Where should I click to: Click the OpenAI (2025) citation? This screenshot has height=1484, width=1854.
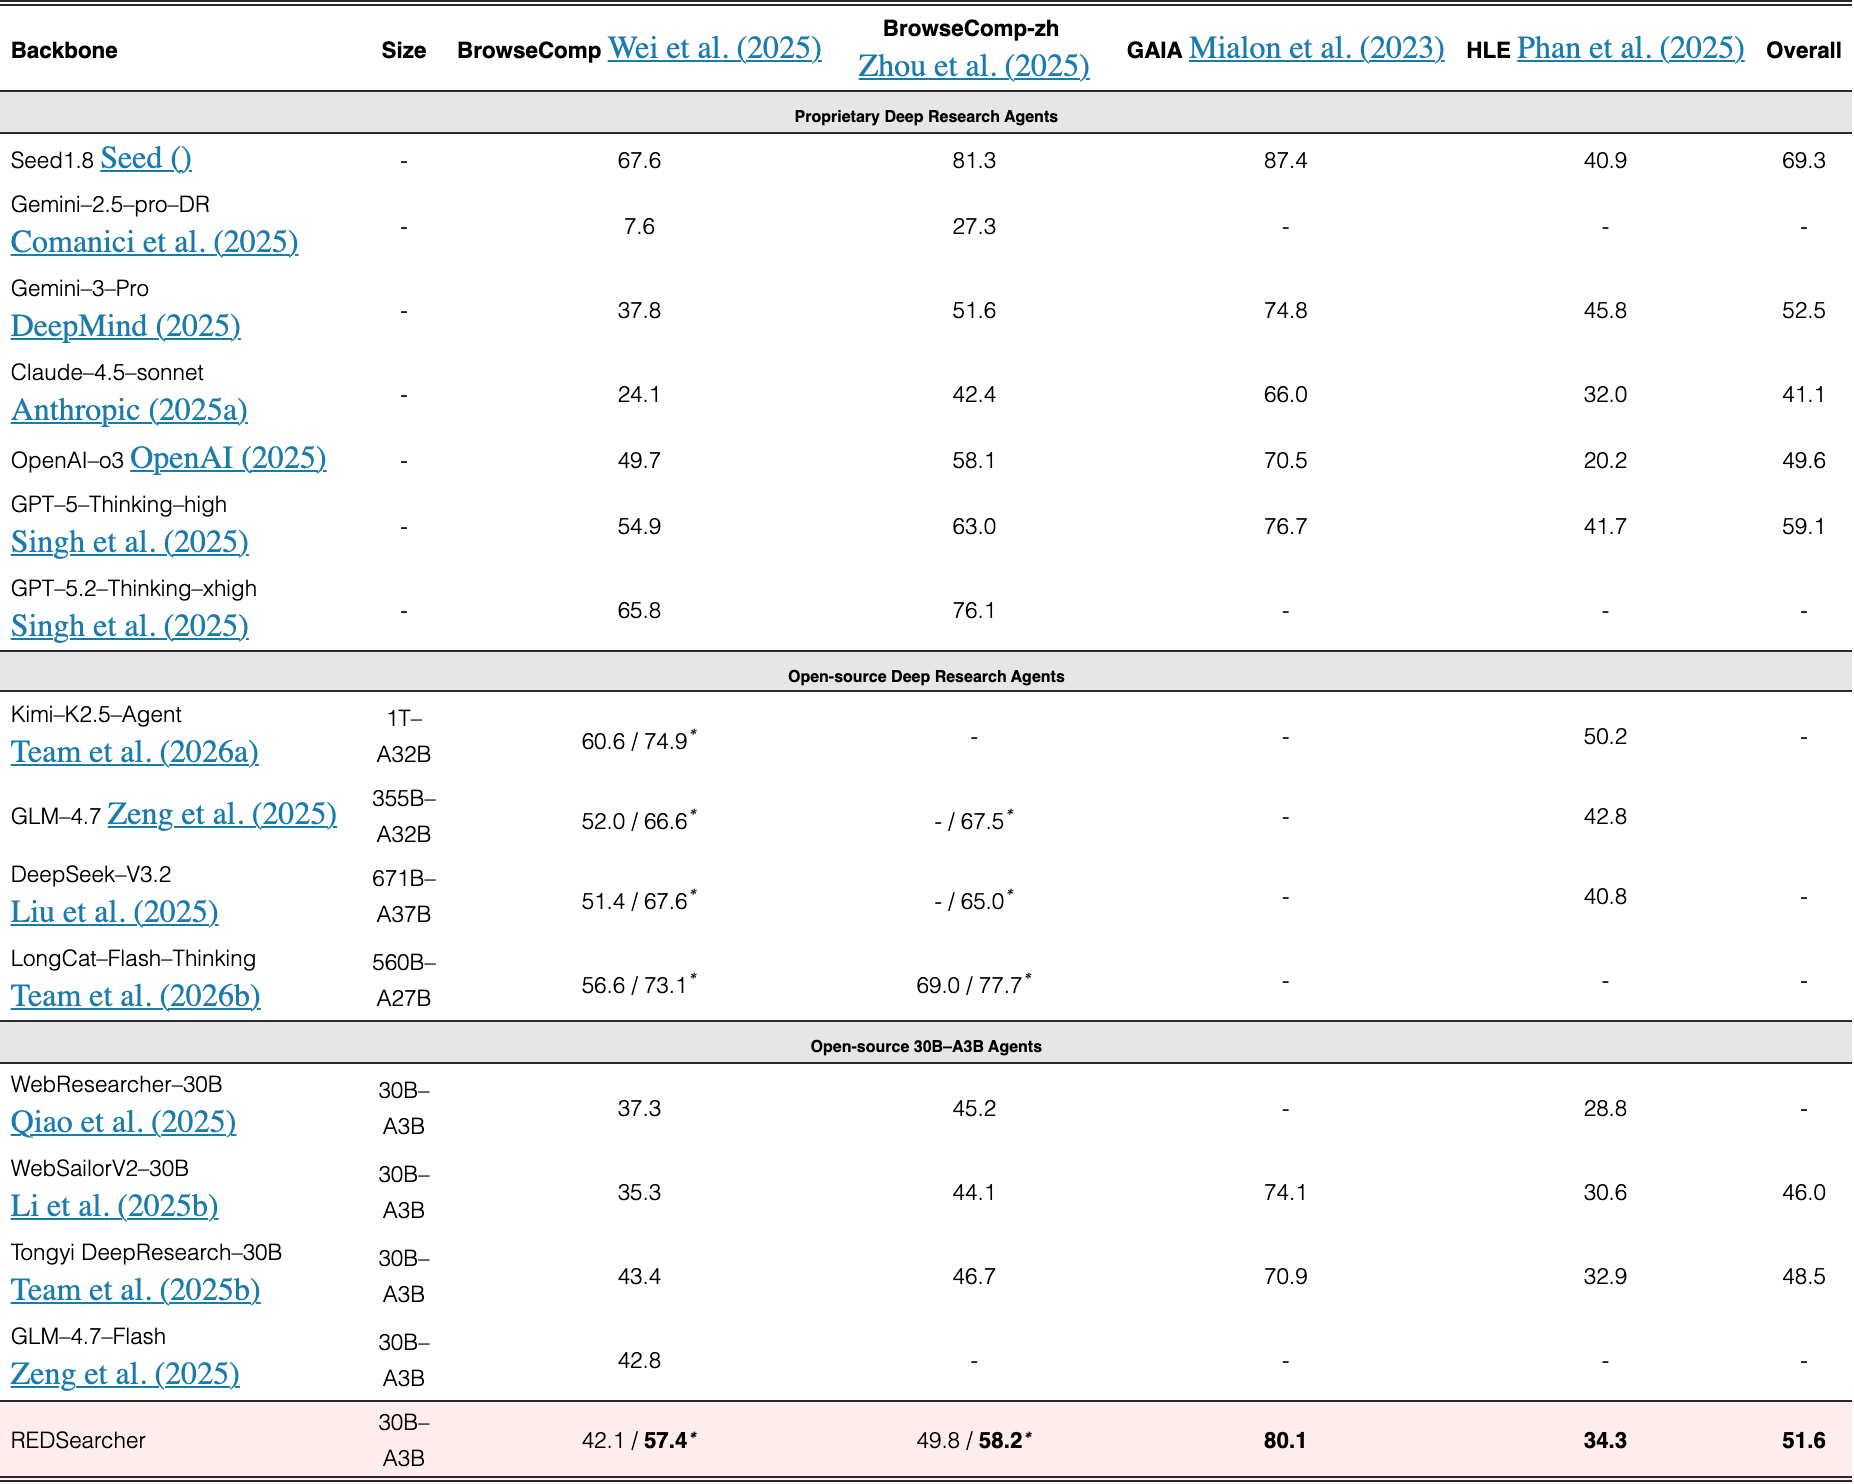228,458
